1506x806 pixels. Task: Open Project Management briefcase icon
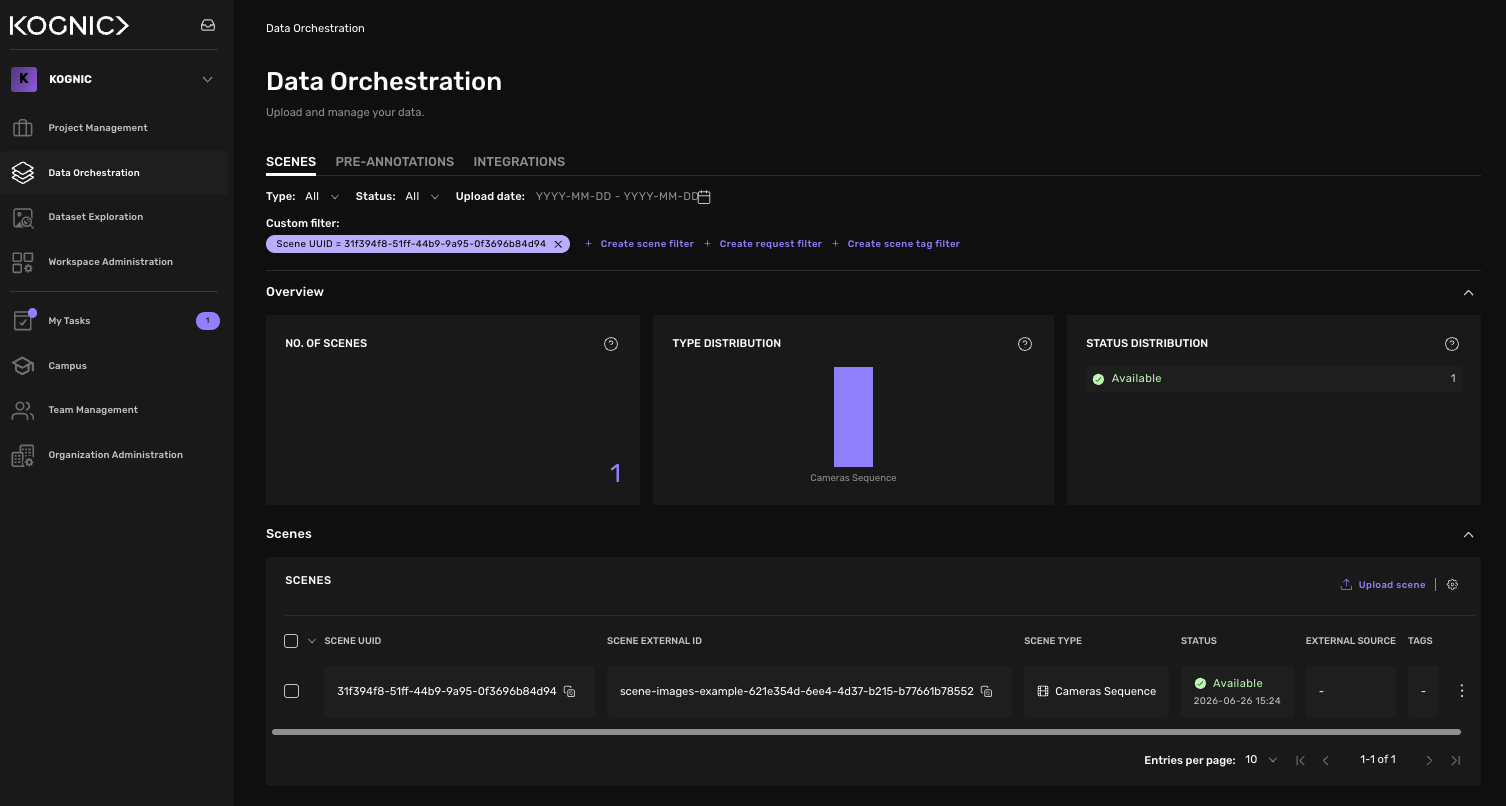tap(22, 128)
